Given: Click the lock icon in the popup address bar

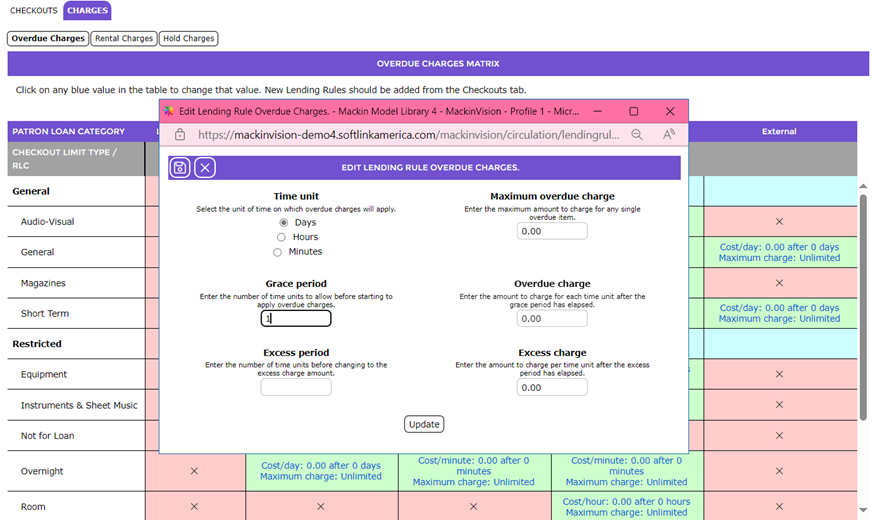Looking at the screenshot, I should (180, 134).
